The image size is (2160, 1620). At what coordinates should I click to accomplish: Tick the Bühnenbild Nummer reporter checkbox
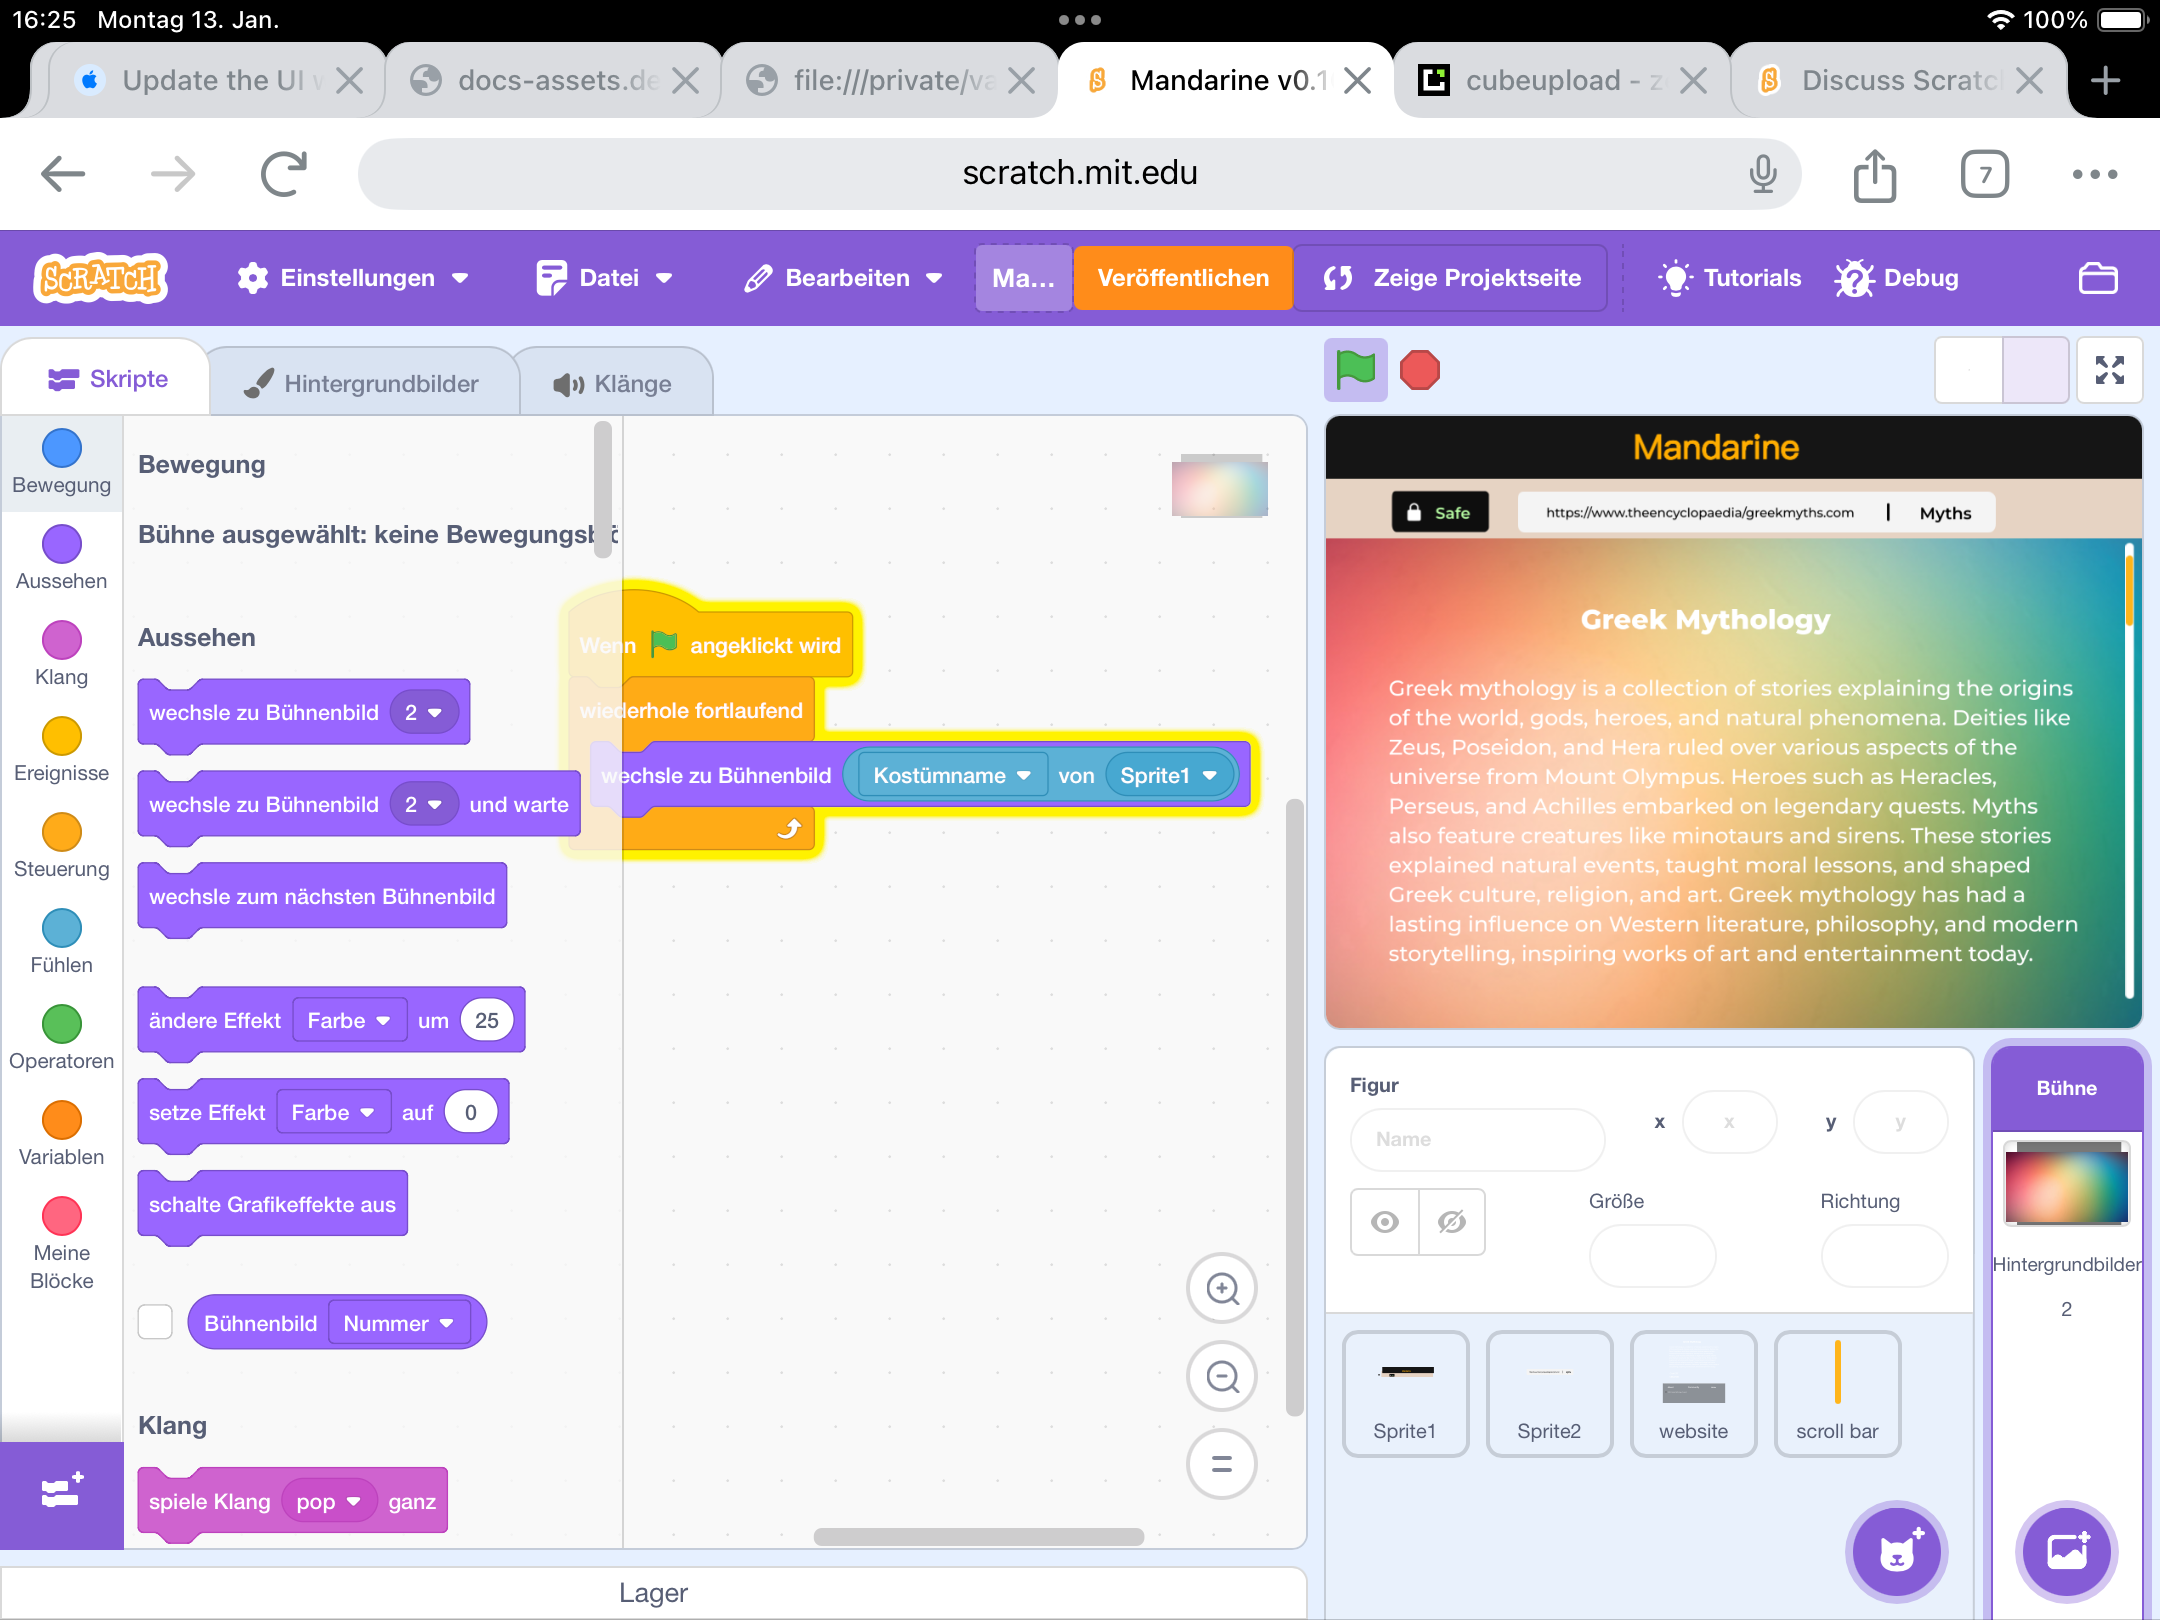[x=155, y=1322]
